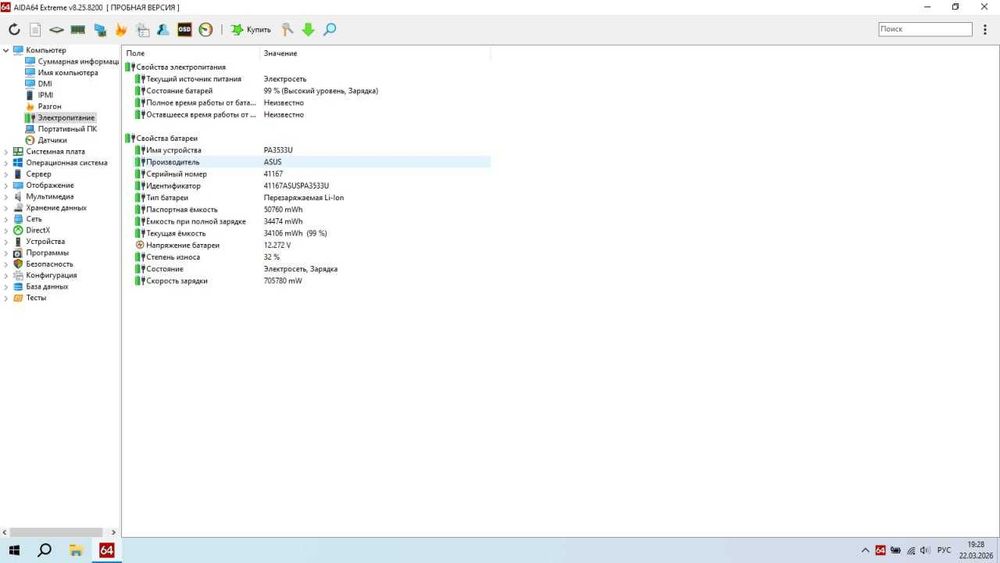Open the gauge sensor panel icon

tap(205, 29)
